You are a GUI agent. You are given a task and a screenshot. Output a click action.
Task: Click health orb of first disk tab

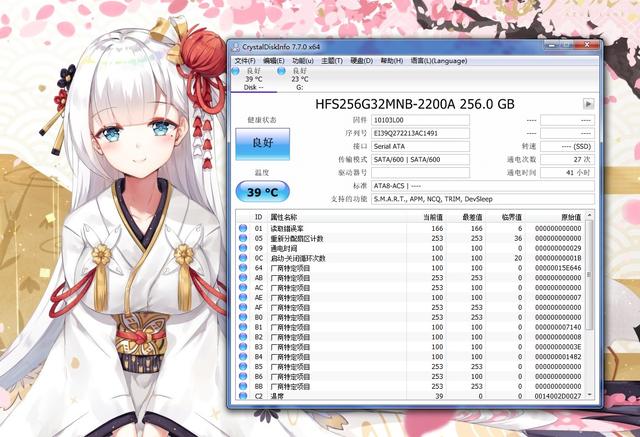[x=236, y=71]
